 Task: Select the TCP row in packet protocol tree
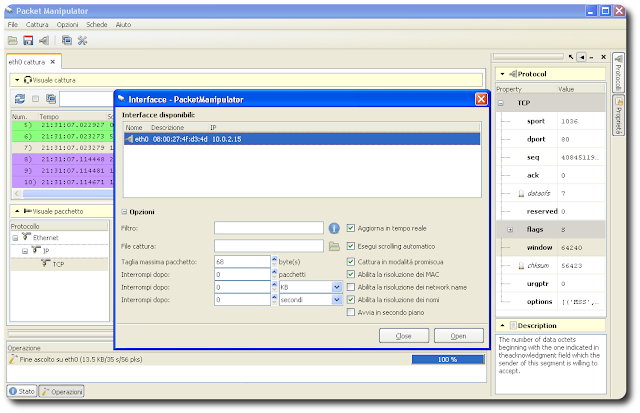(x=59, y=264)
